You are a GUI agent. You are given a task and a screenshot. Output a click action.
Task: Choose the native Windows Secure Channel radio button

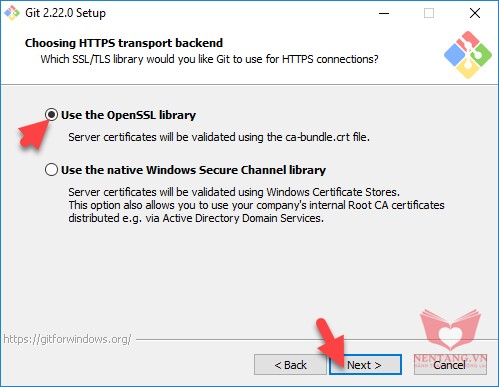(x=51, y=170)
